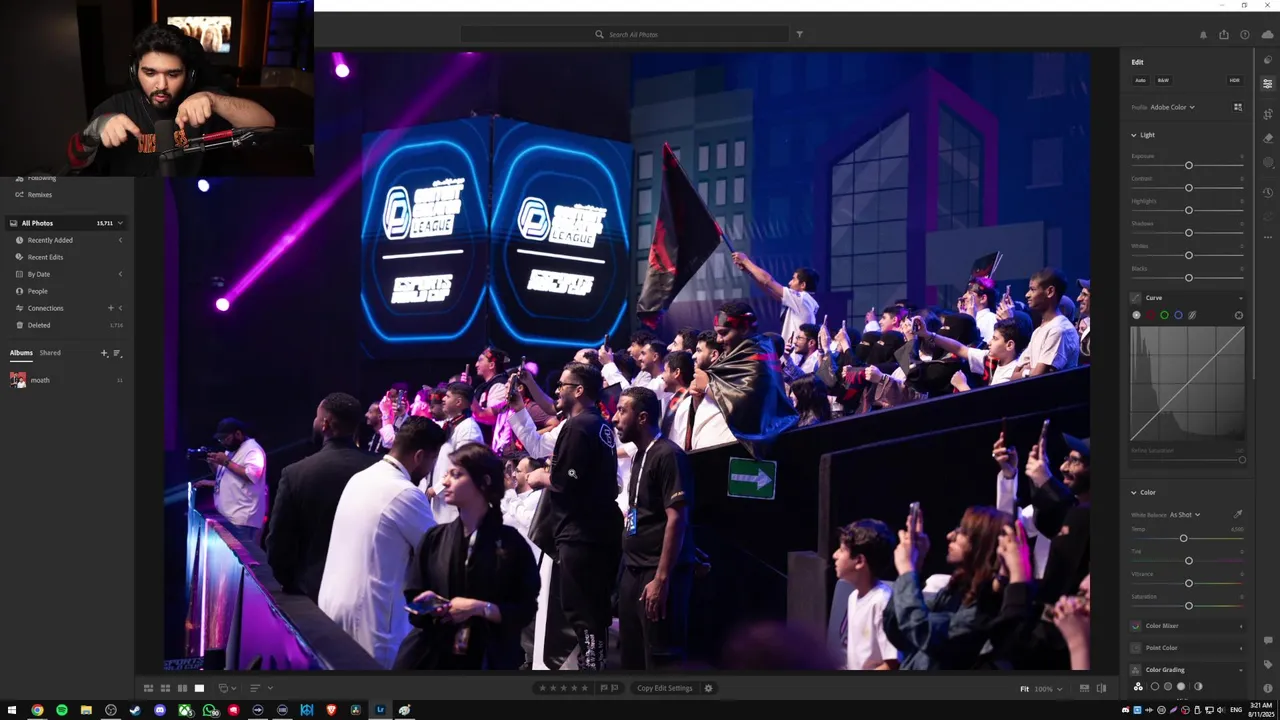
Task: Open the Copy Edit Settings gear
Action: tap(708, 688)
